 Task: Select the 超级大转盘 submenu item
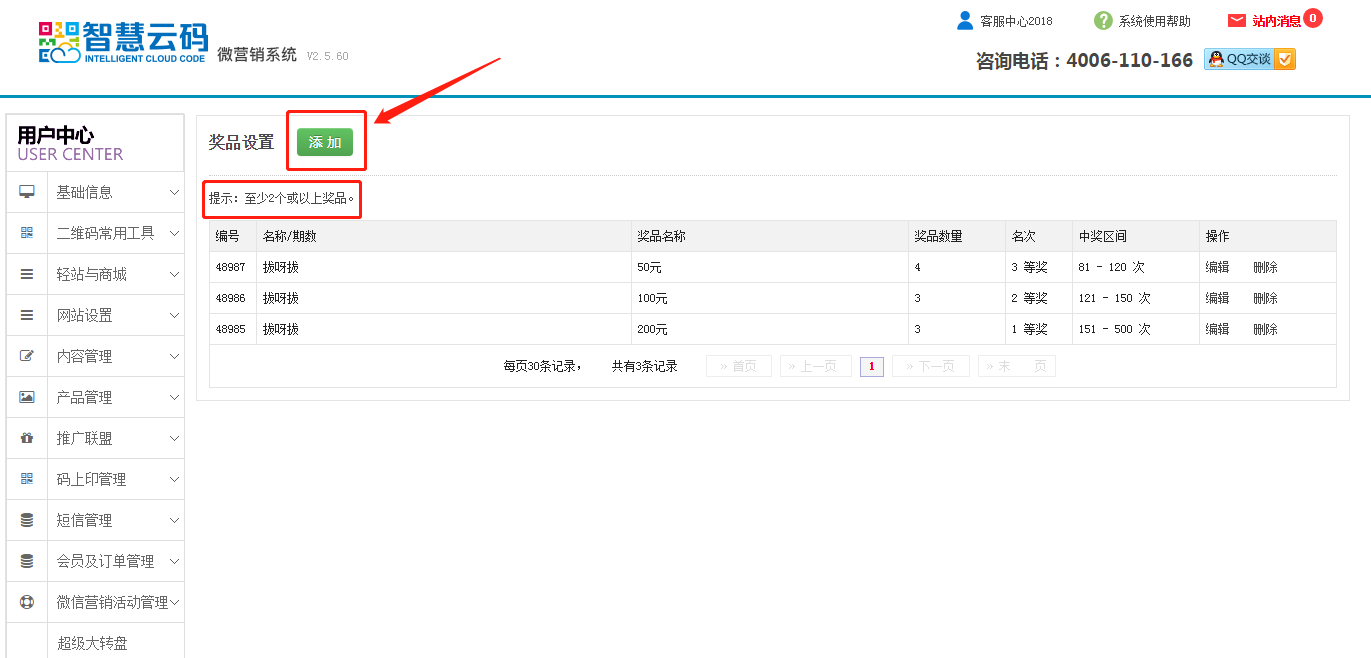[92, 643]
